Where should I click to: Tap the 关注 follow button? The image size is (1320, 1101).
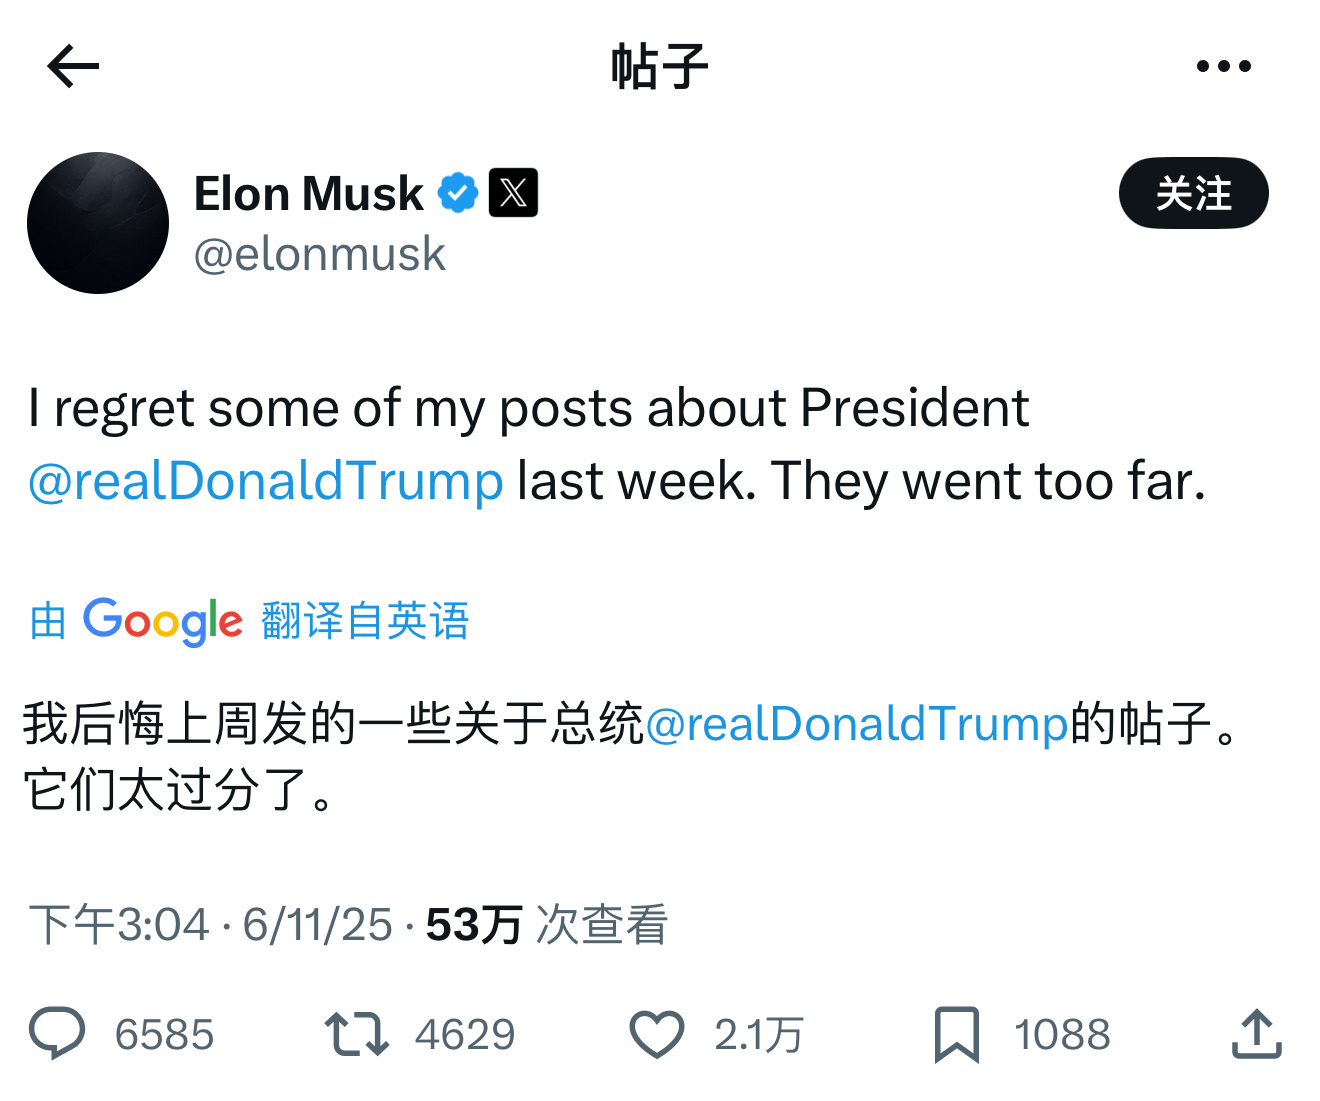(1193, 193)
